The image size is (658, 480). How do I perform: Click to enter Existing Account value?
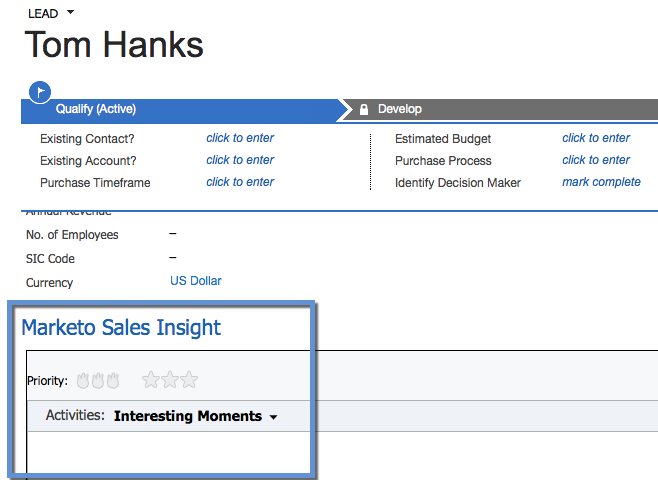(240, 160)
